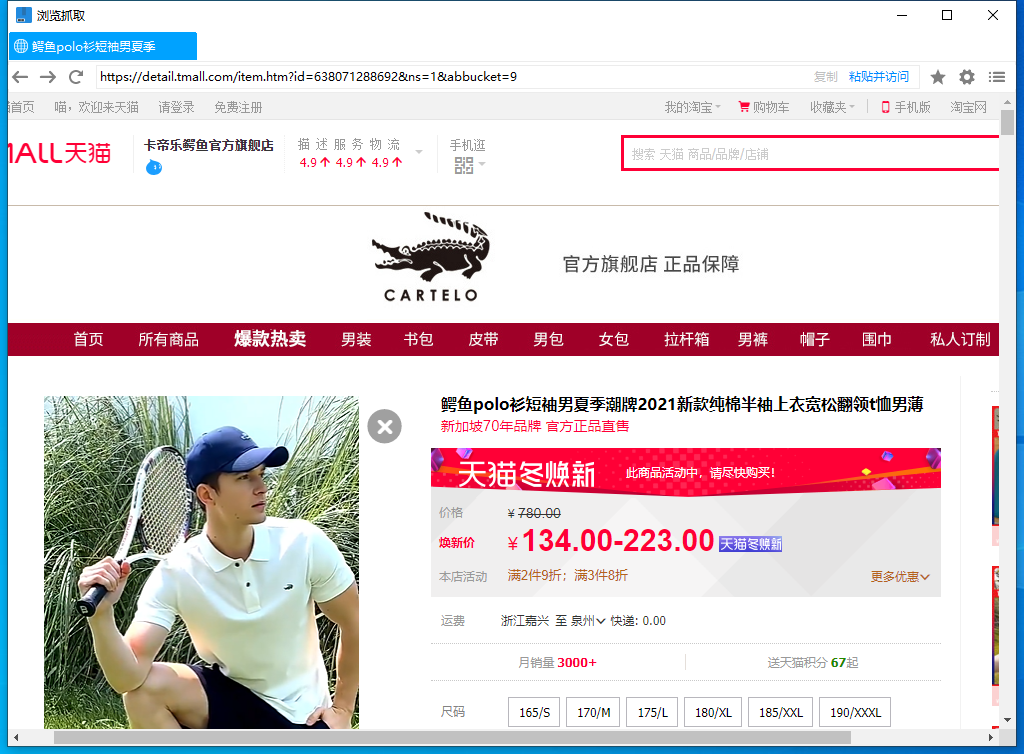Select size 165/S
Screen dimensions: 1024x754
(x=535, y=712)
